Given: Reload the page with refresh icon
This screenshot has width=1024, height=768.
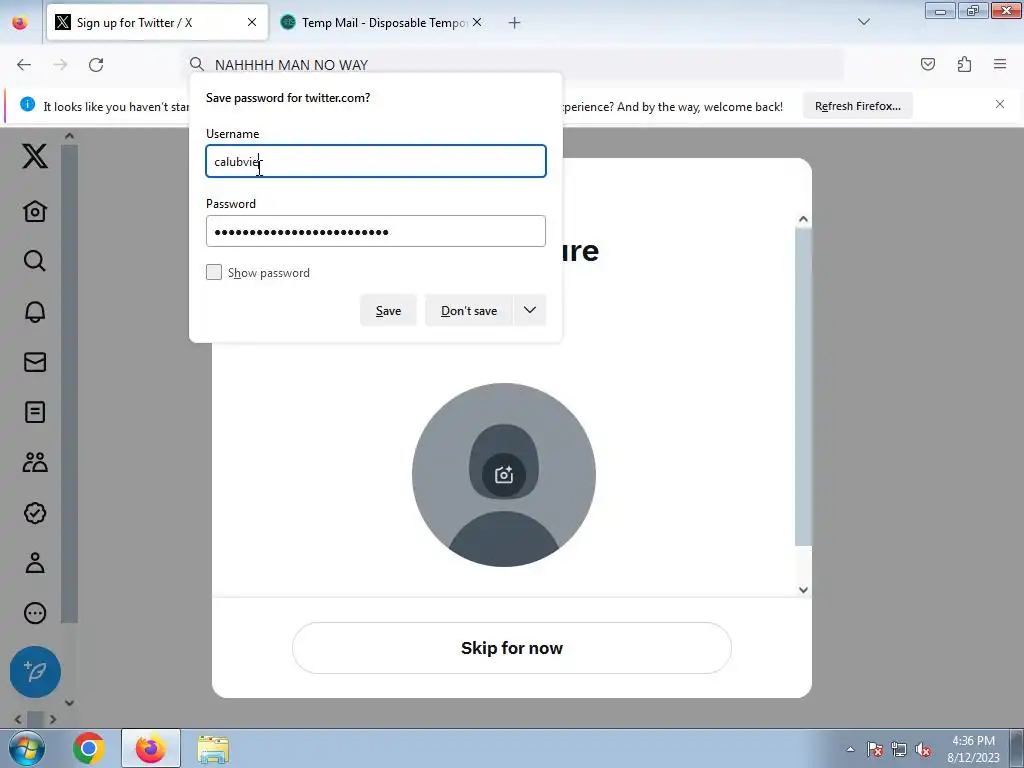Looking at the screenshot, I should (x=96, y=65).
